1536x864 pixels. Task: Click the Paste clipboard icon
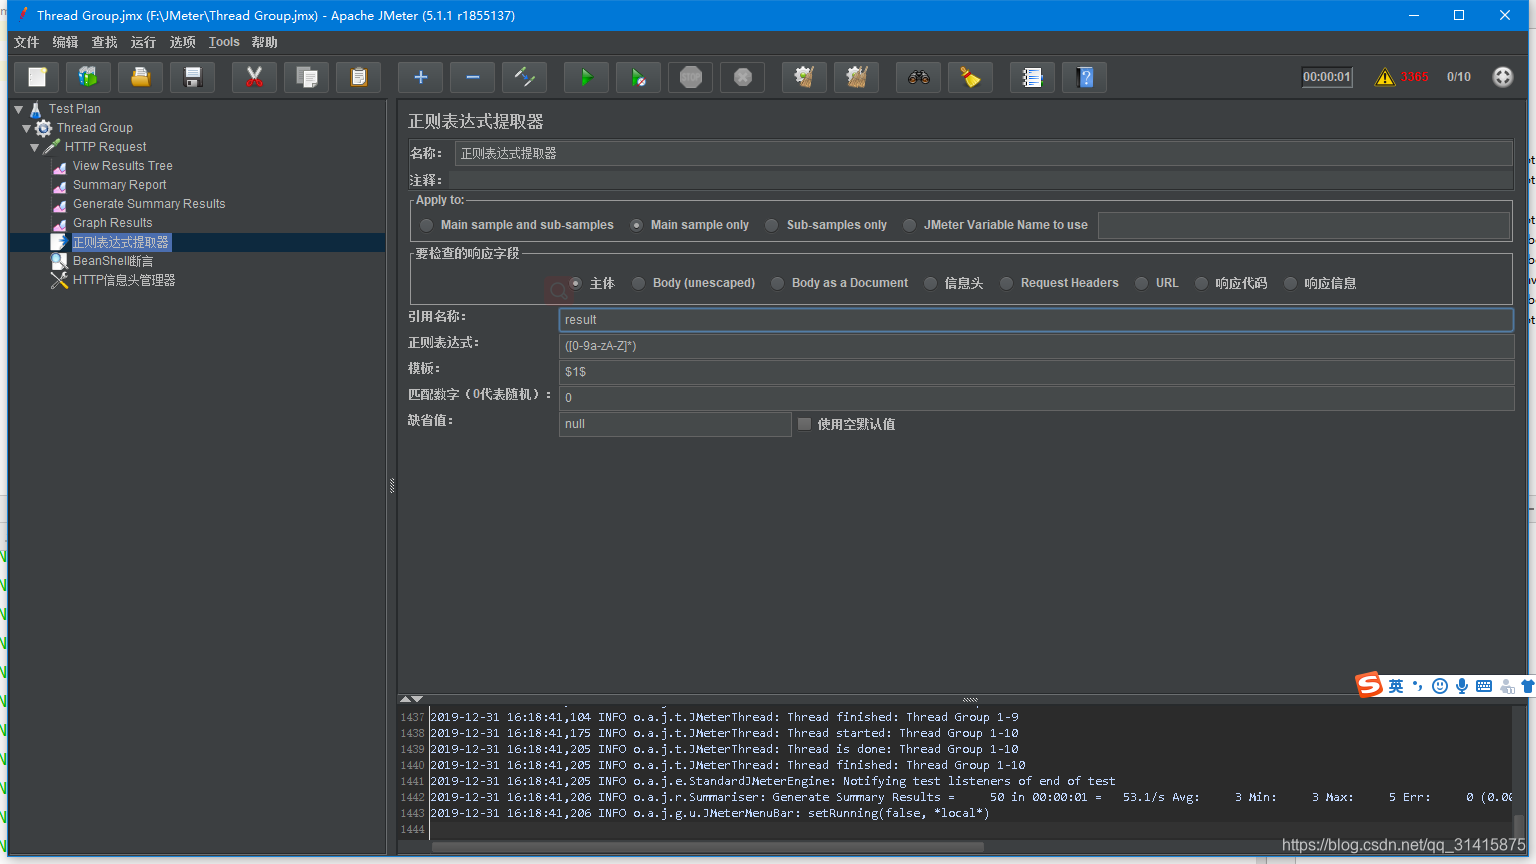coord(359,77)
